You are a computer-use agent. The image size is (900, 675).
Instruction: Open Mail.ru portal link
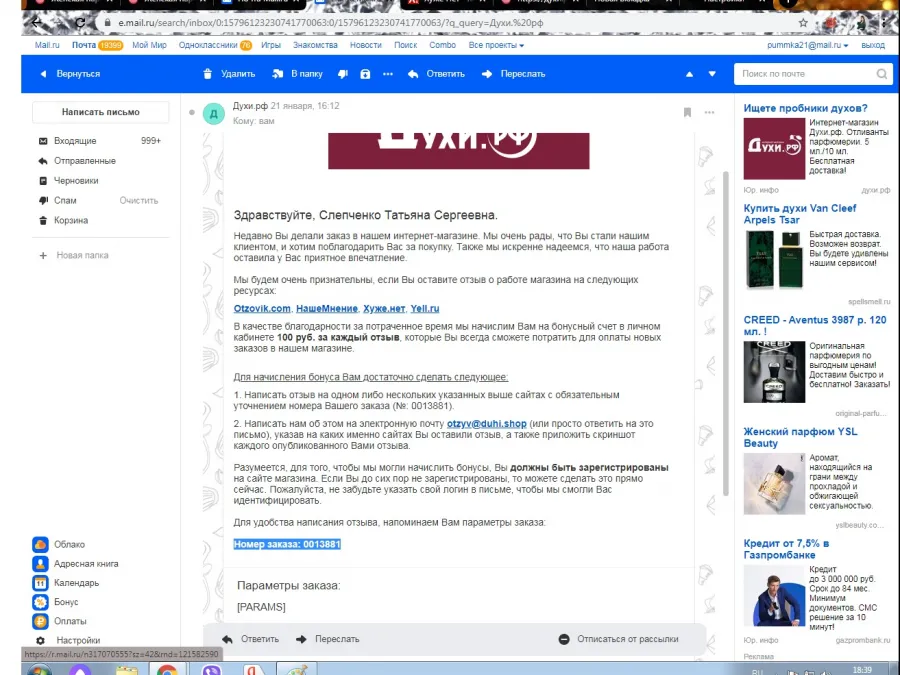coord(47,45)
